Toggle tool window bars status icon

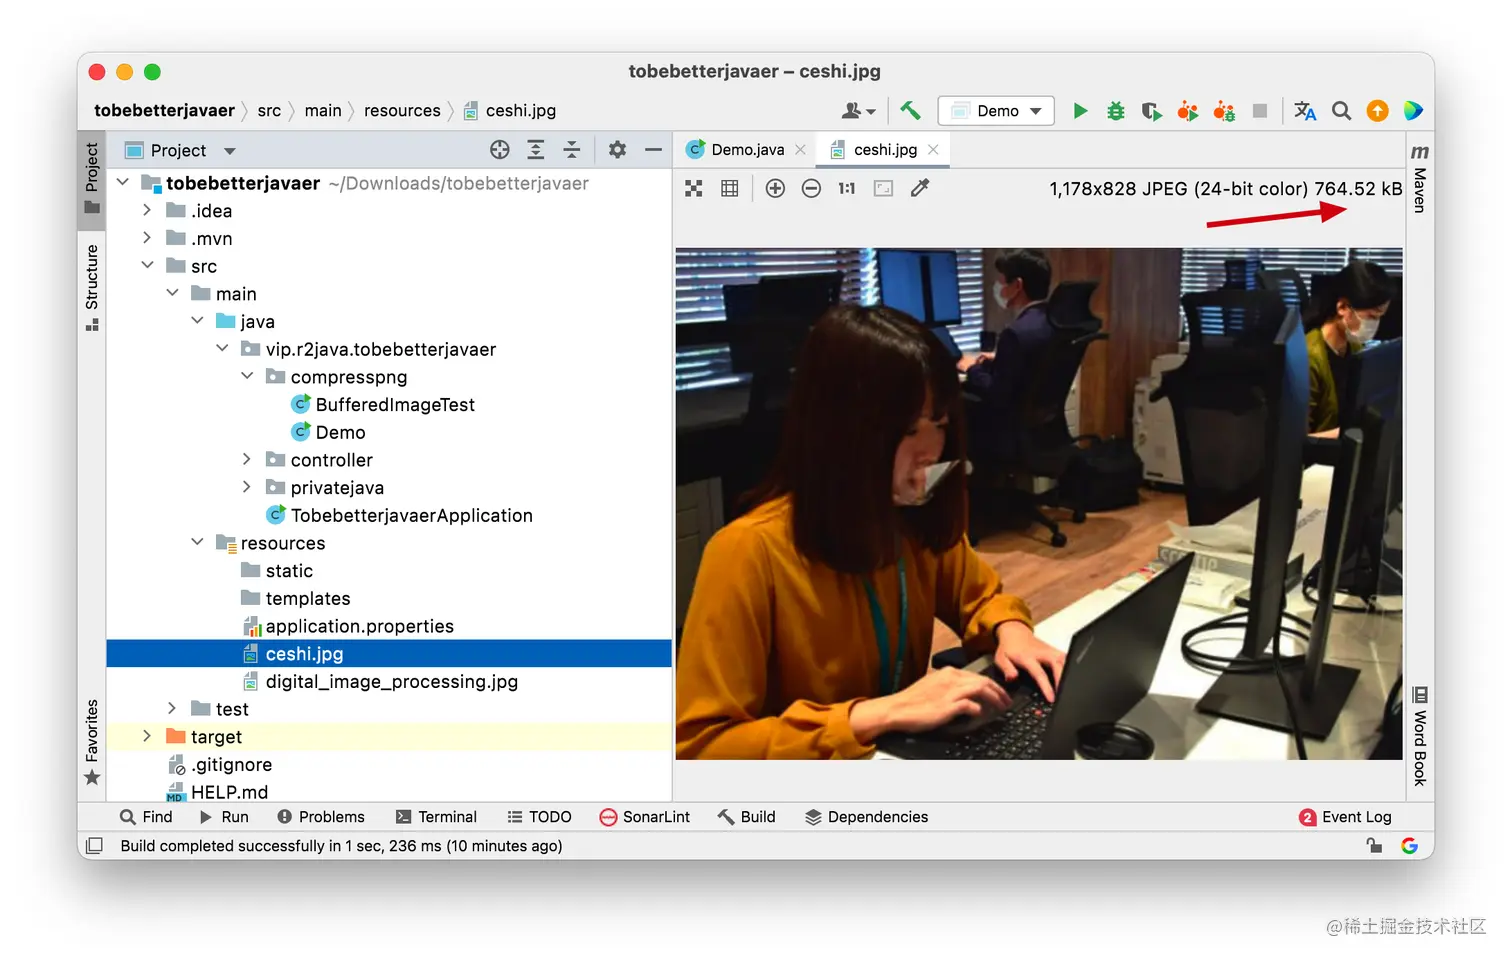coord(95,846)
